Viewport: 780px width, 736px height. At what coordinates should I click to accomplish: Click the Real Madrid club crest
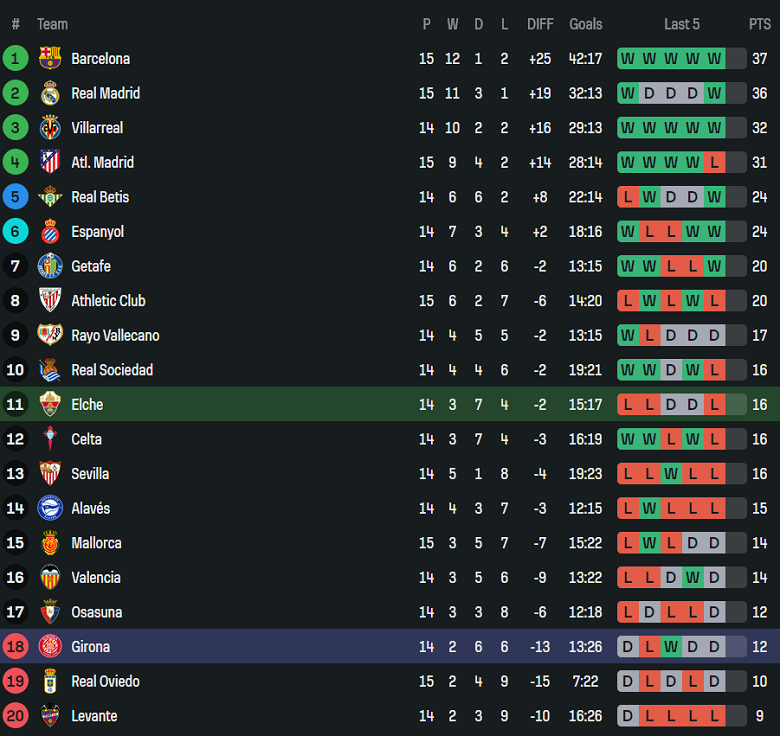(50, 93)
